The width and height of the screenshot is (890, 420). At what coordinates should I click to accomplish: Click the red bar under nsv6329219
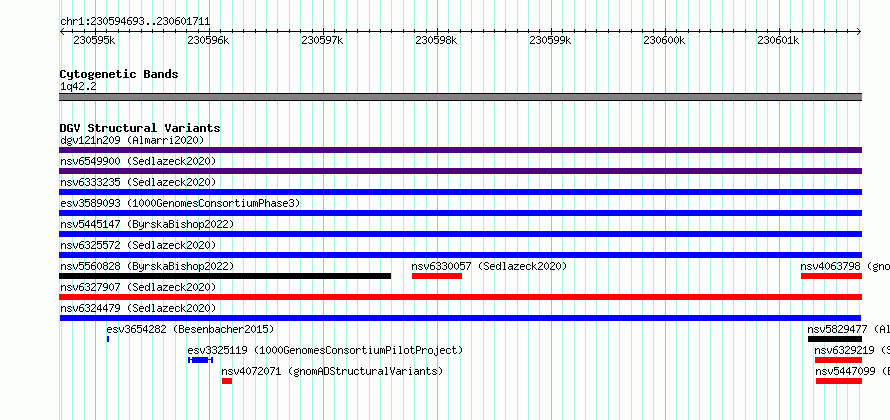tap(838, 360)
